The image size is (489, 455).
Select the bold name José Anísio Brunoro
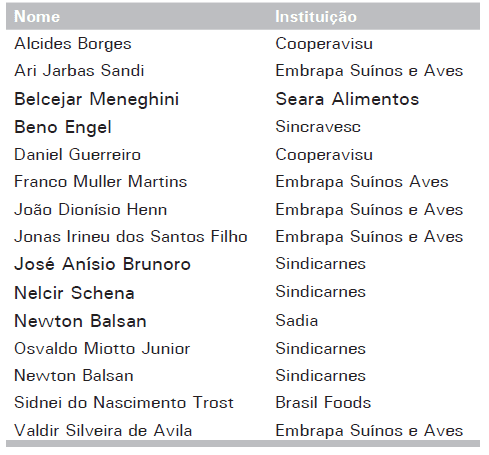coord(102,264)
